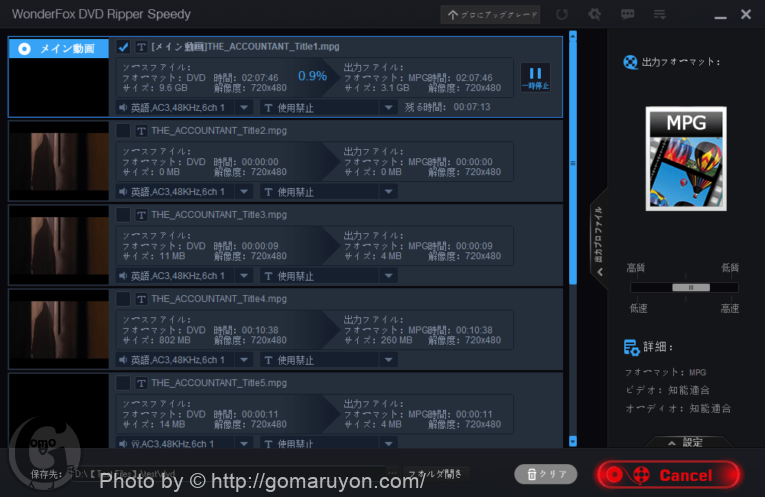Uncheck the checkbox for THE_ACCOUNTANT_Title1.mpg
This screenshot has height=497, width=765.
123,47
